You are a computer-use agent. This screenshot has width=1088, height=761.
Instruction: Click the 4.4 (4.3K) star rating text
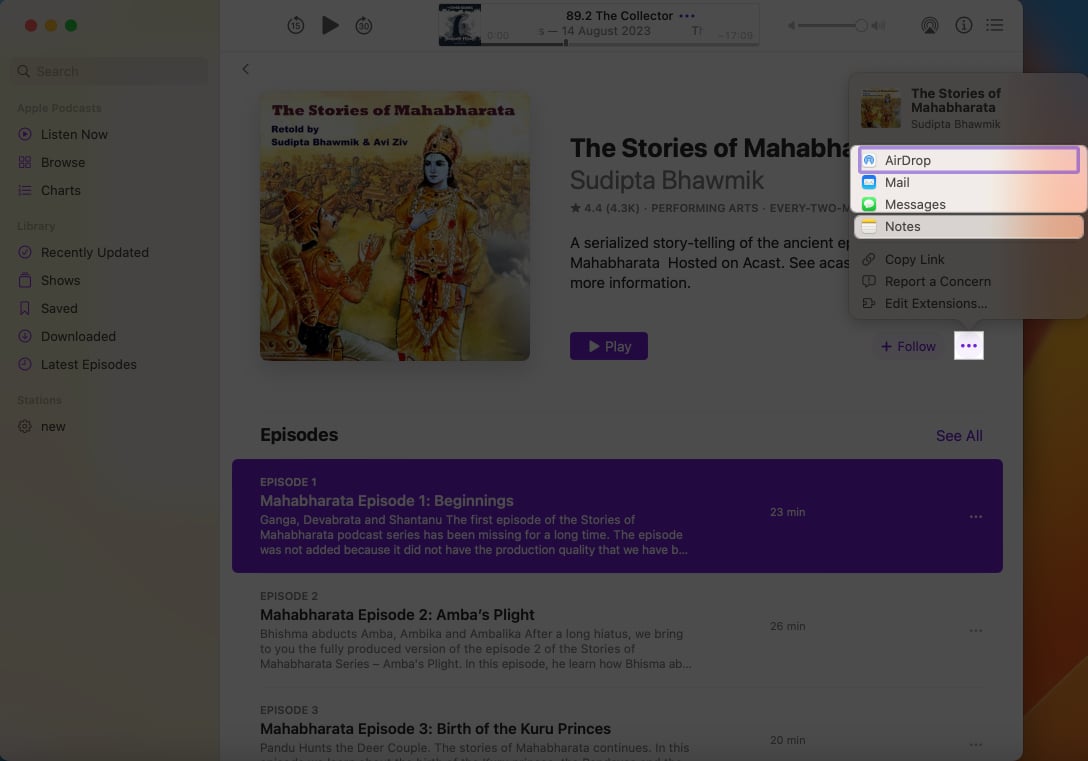point(604,208)
